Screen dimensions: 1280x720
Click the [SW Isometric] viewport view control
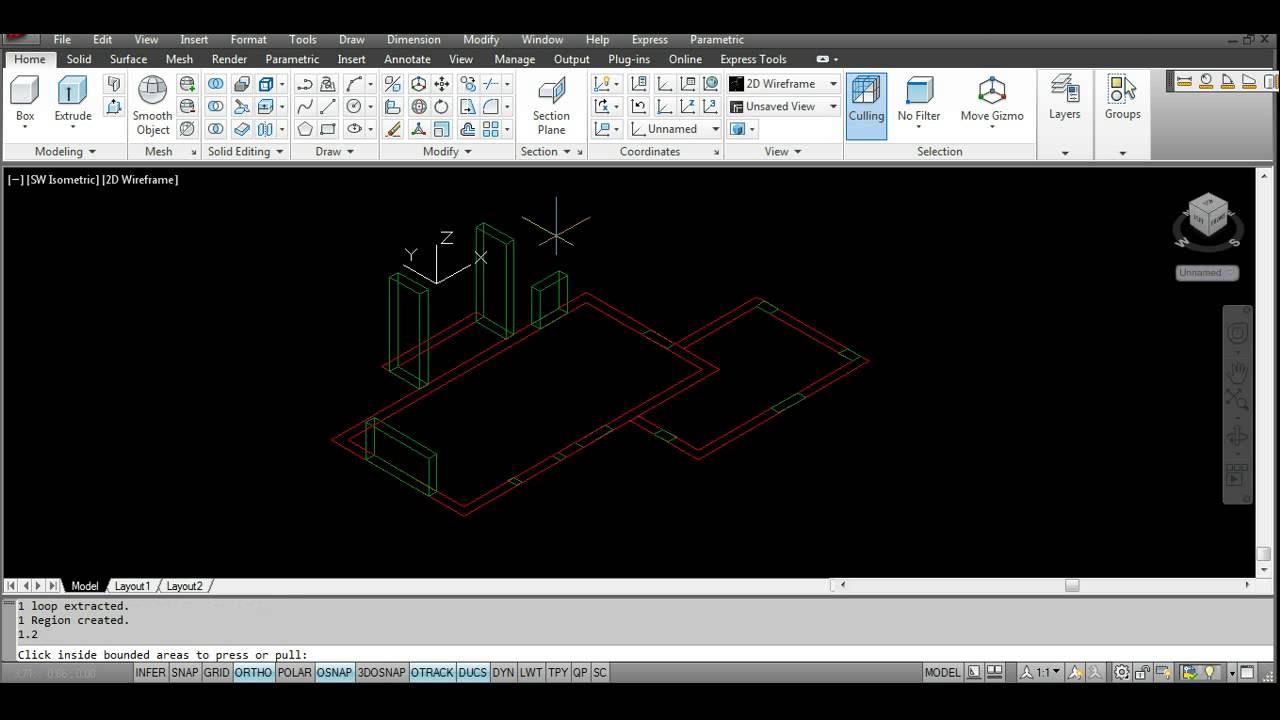tap(62, 180)
